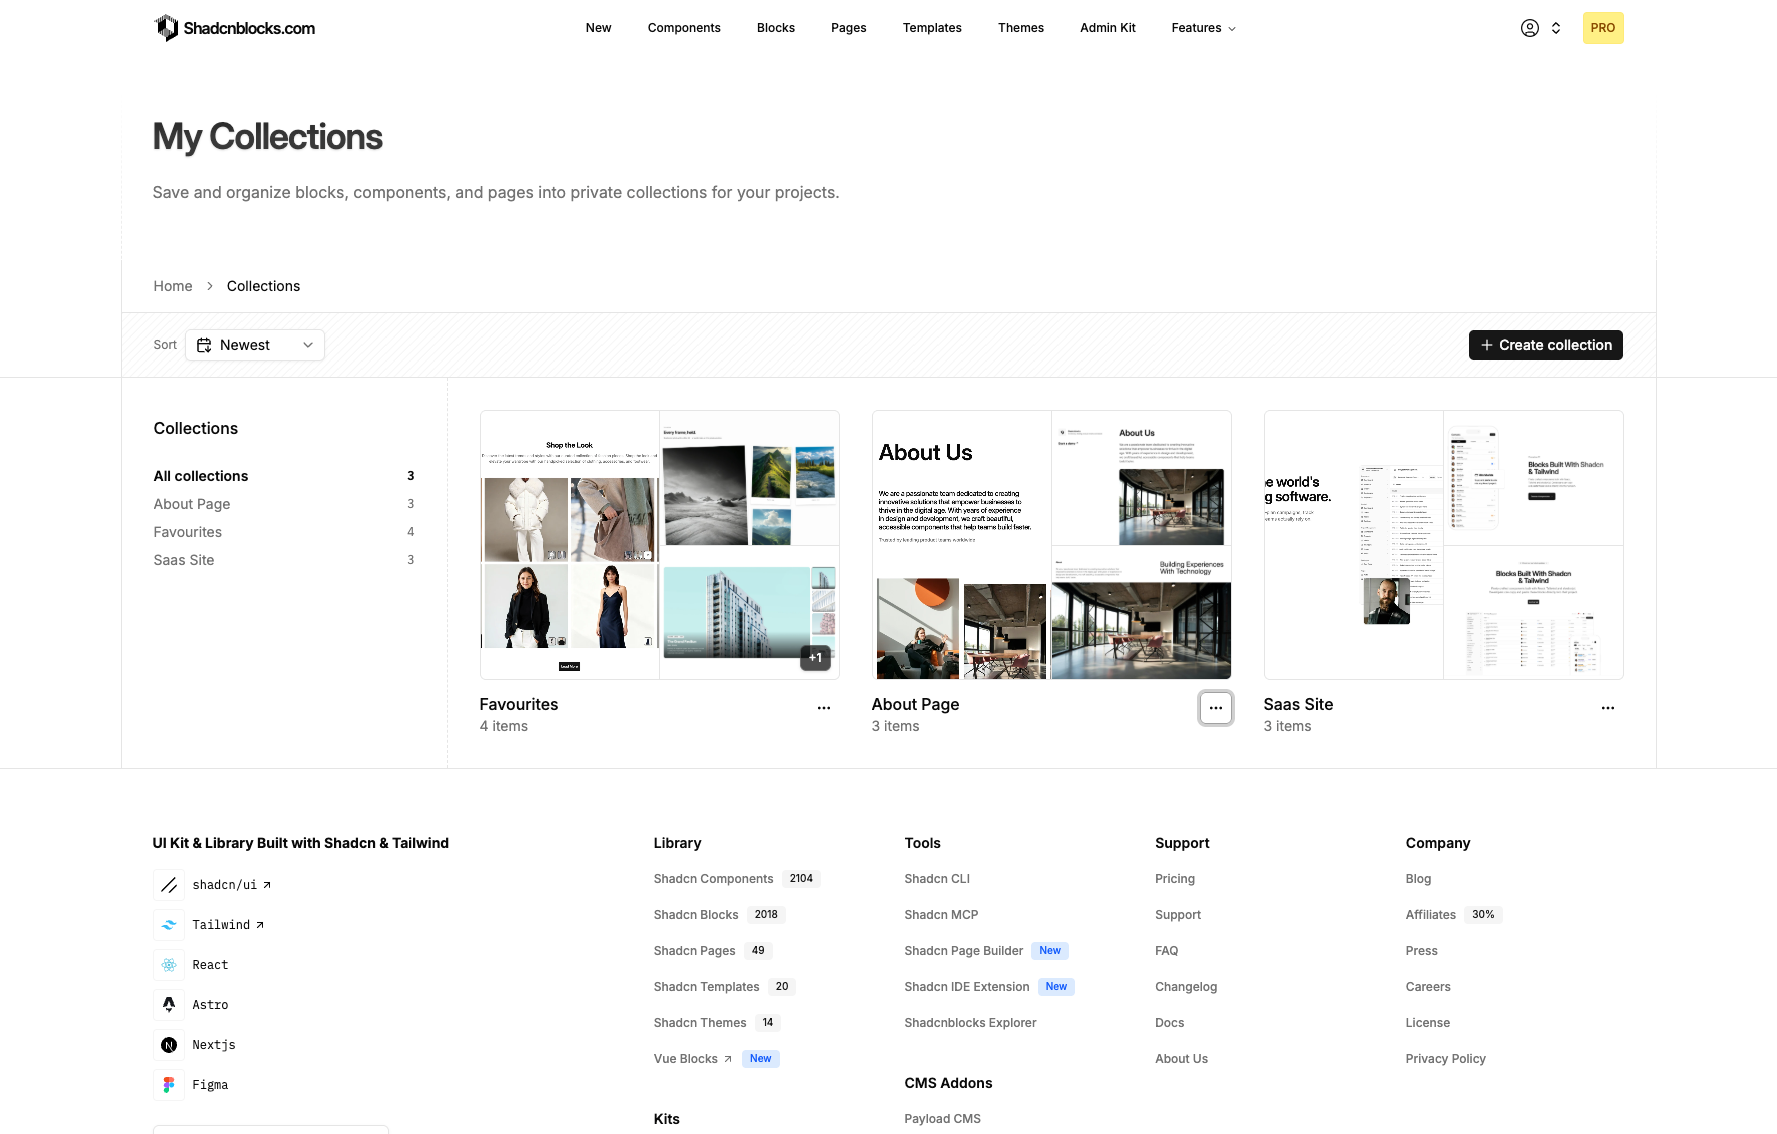Image resolution: width=1777 pixels, height=1134 pixels.
Task: Select All collections in the sidebar
Action: [x=284, y=476]
